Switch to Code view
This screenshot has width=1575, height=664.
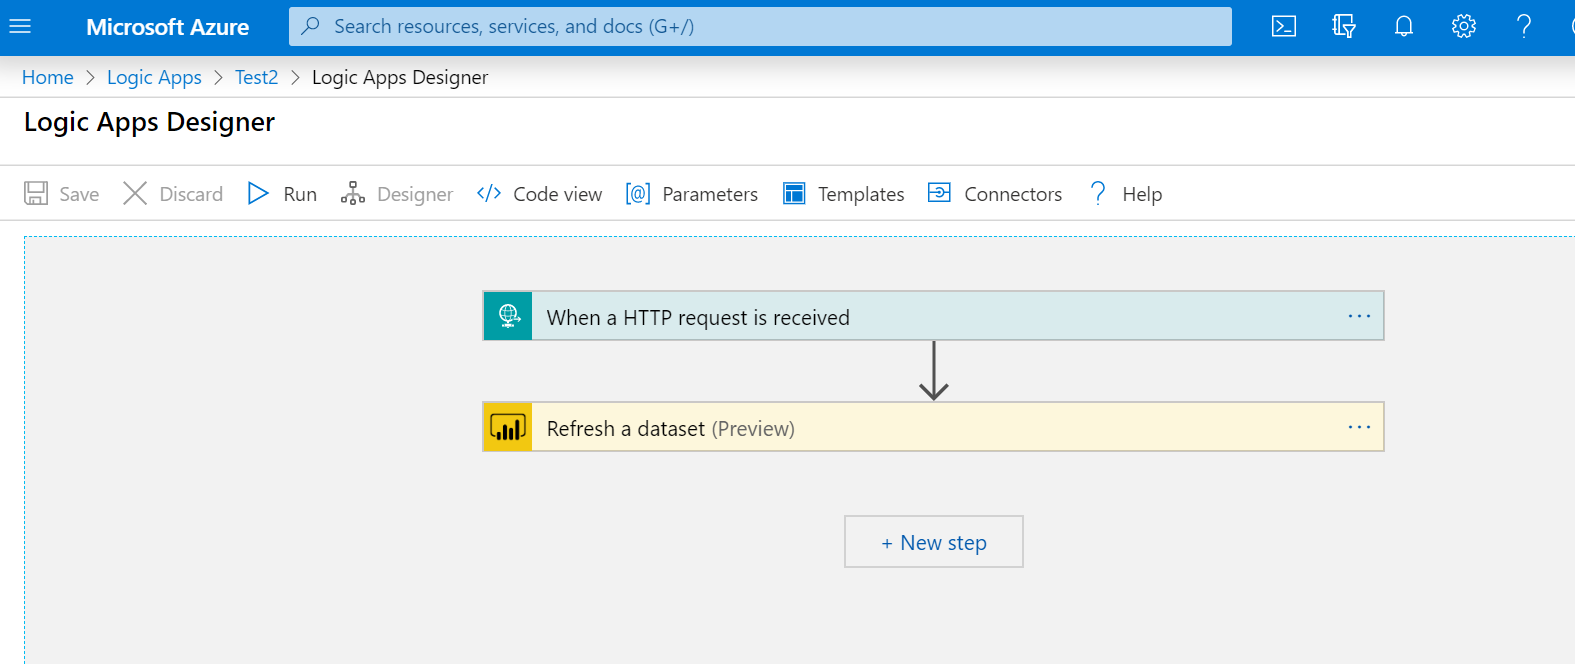tap(540, 194)
